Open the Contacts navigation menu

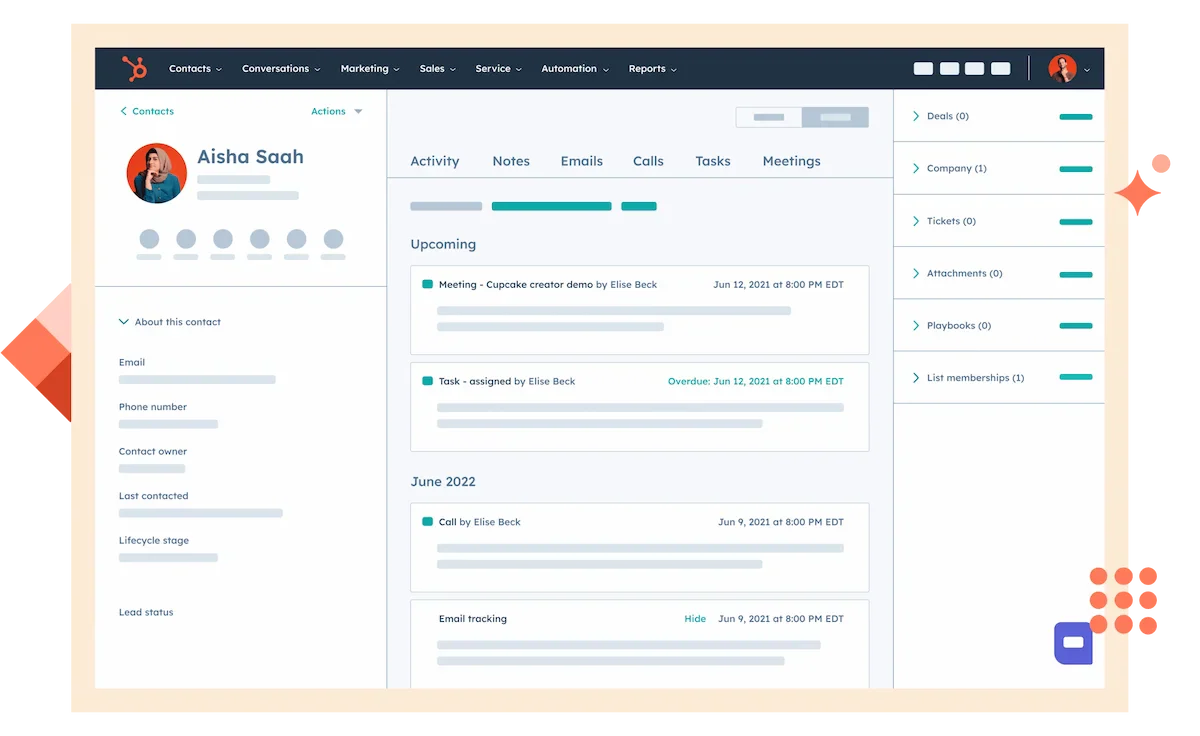(x=195, y=69)
